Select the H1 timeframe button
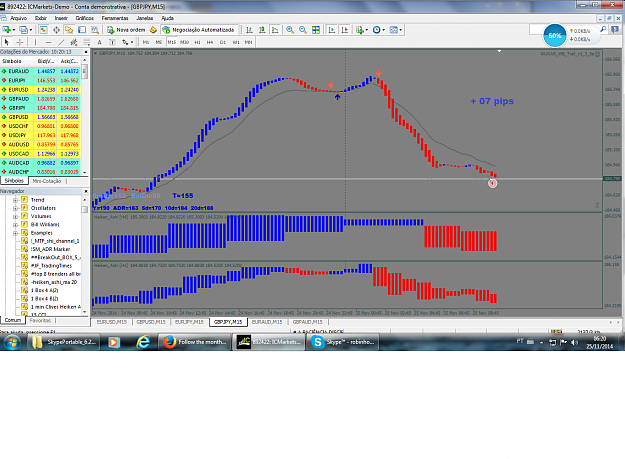 [x=197, y=42]
